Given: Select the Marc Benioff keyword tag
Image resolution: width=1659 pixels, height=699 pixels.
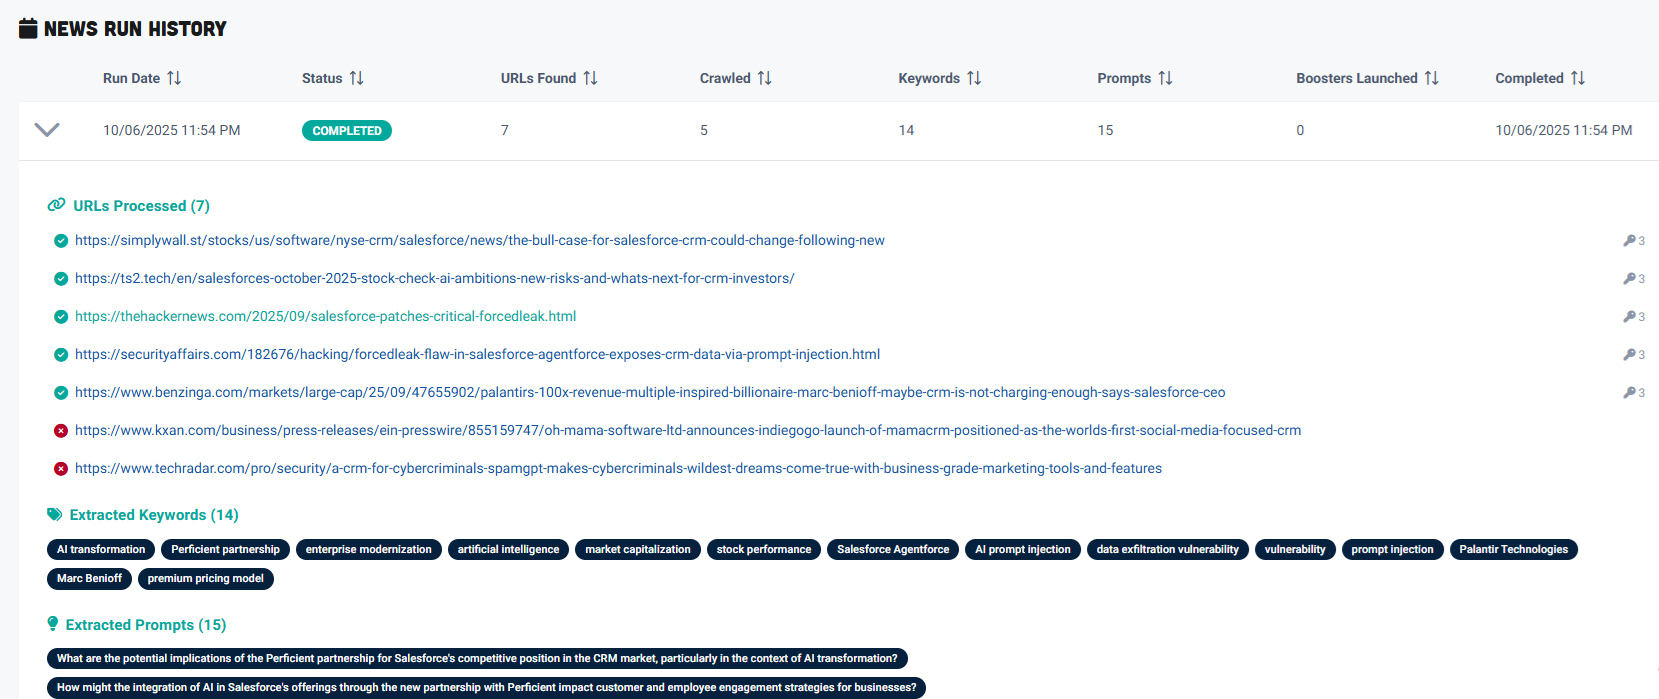Looking at the screenshot, I should coord(89,578).
